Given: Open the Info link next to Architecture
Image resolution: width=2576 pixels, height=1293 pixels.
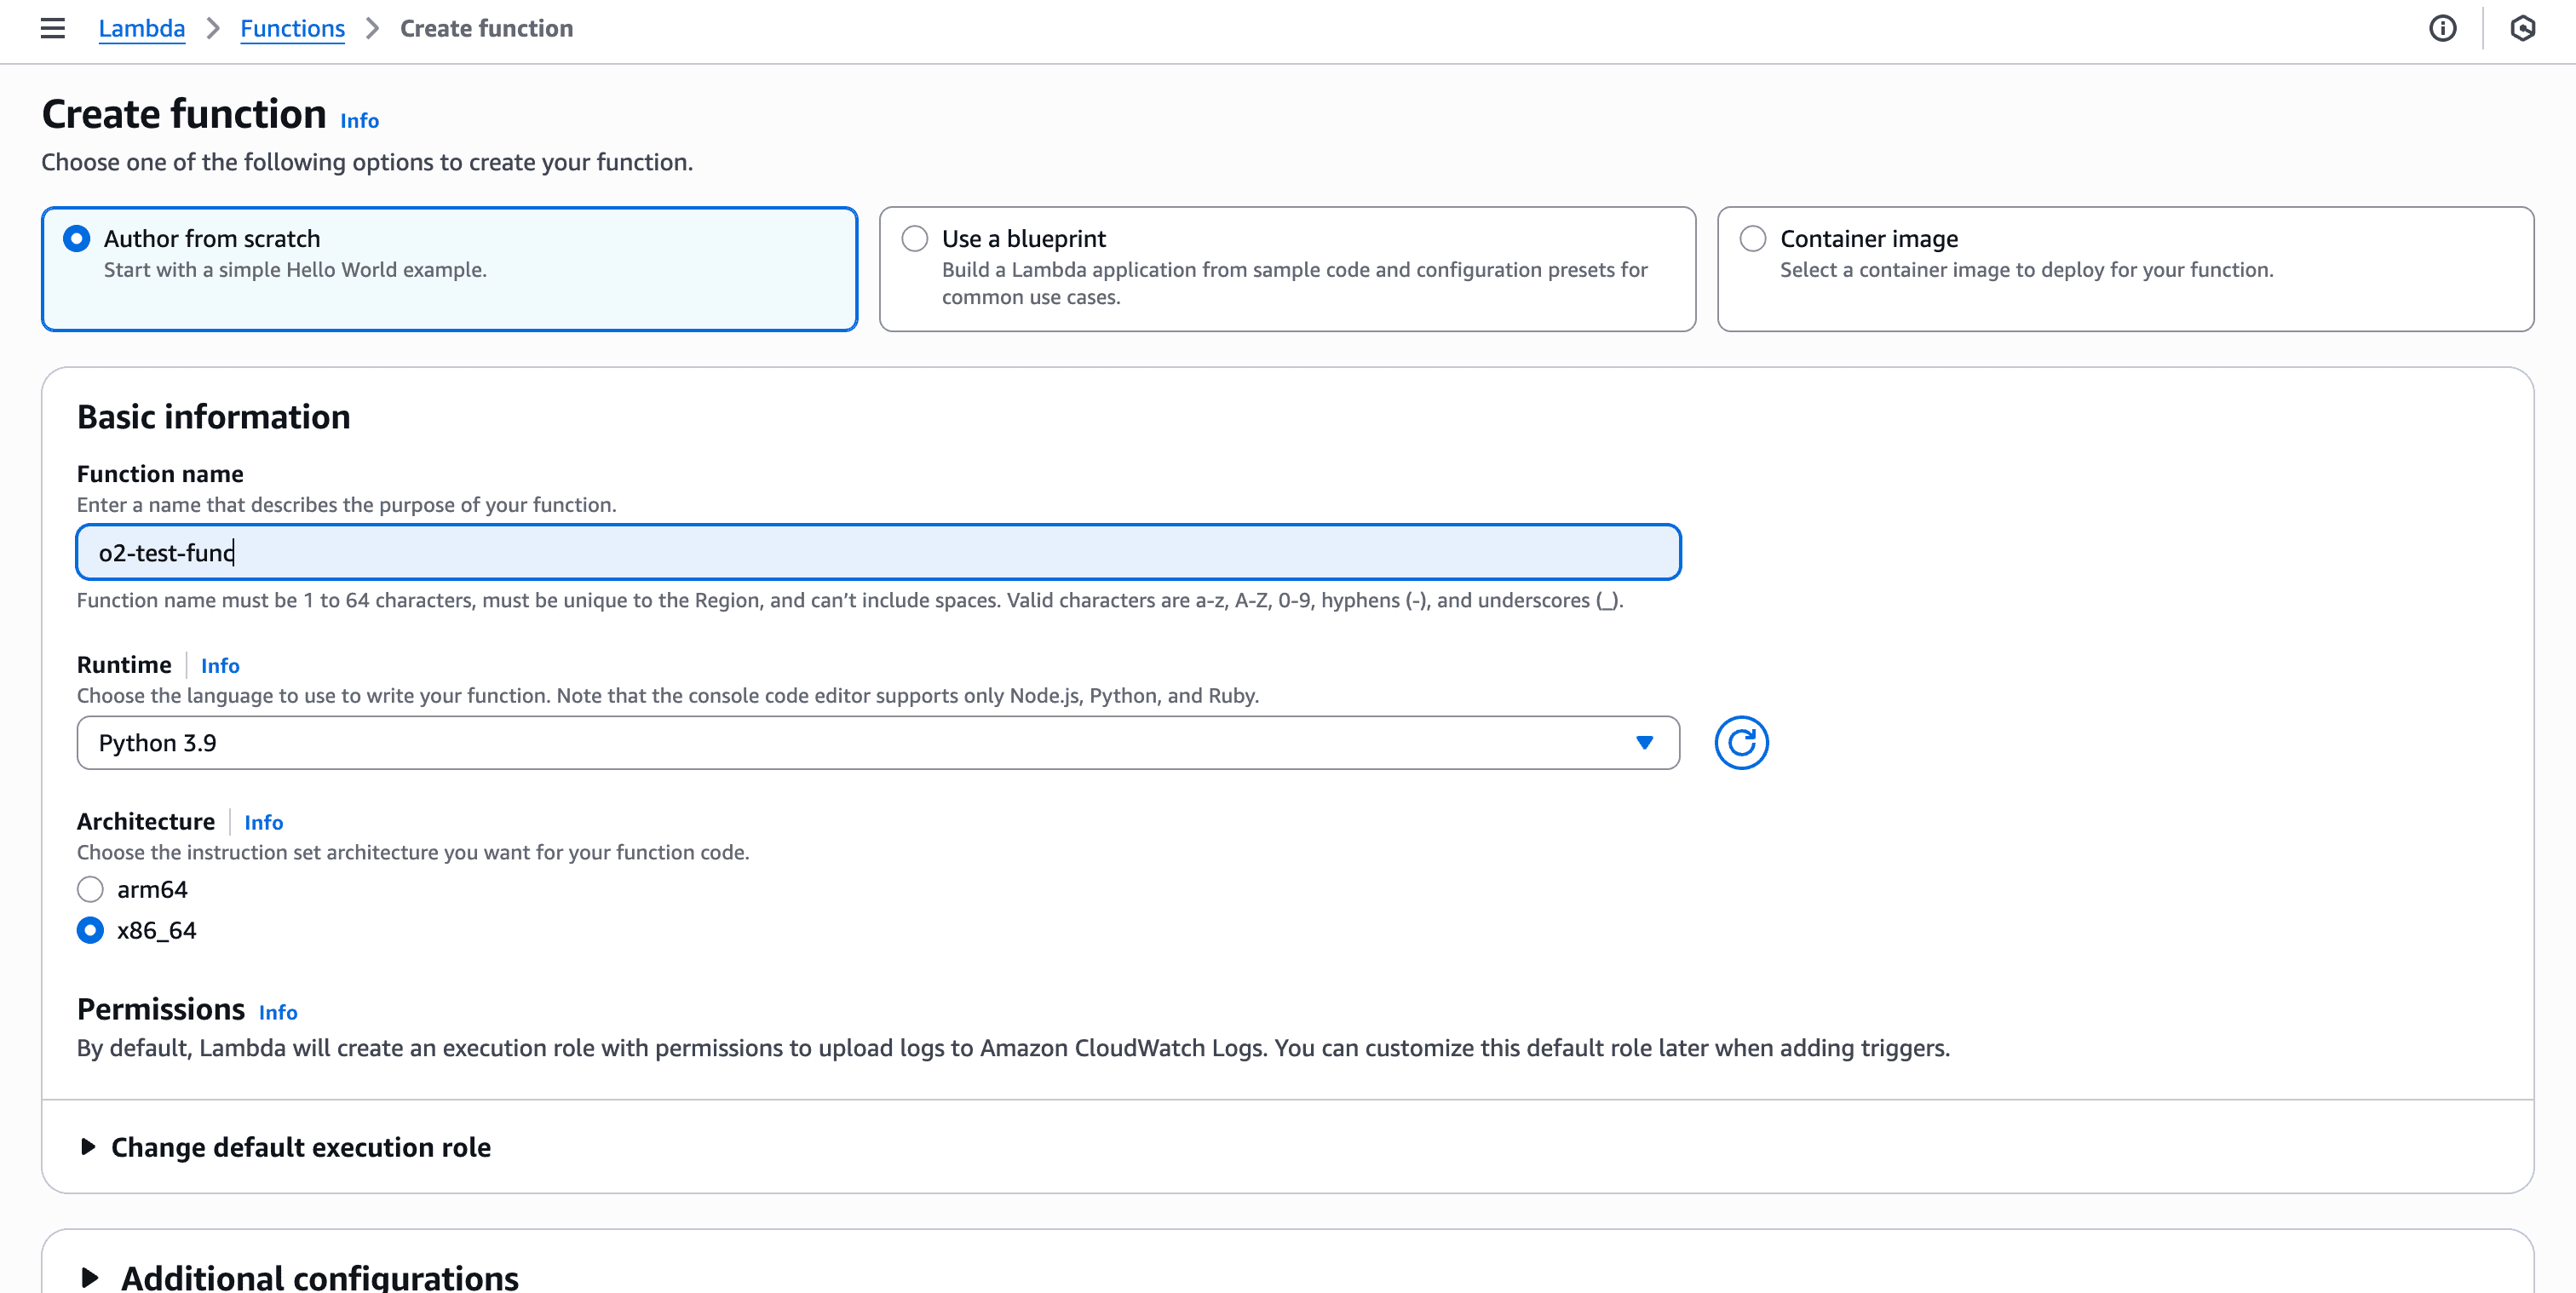Looking at the screenshot, I should pos(264,822).
